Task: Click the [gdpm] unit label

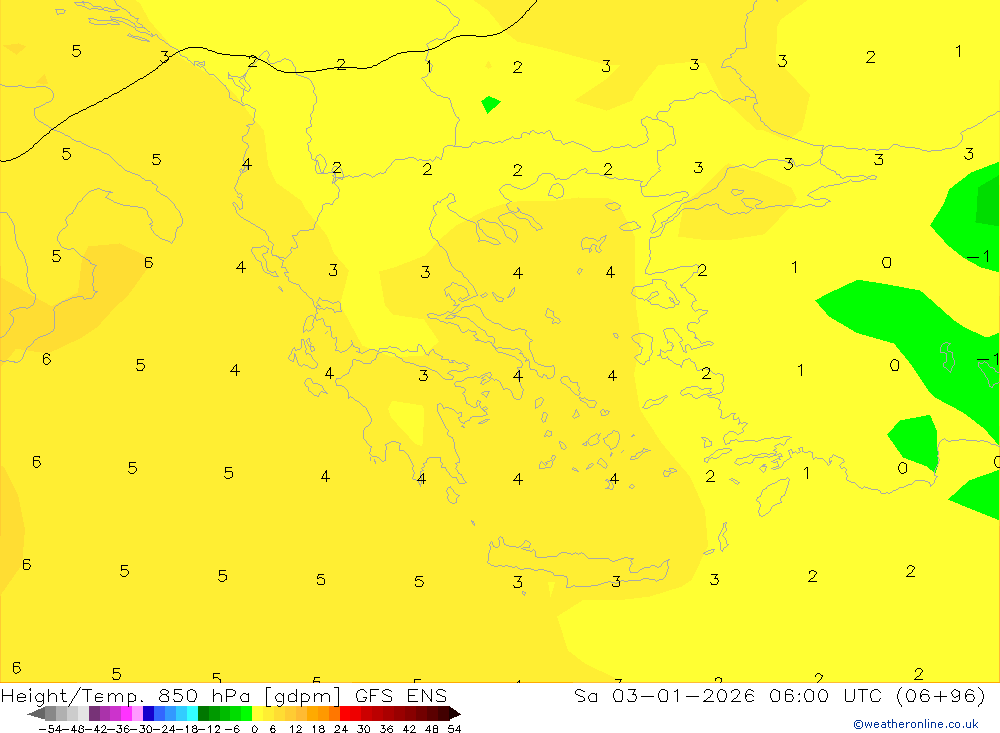Action: click(x=302, y=696)
